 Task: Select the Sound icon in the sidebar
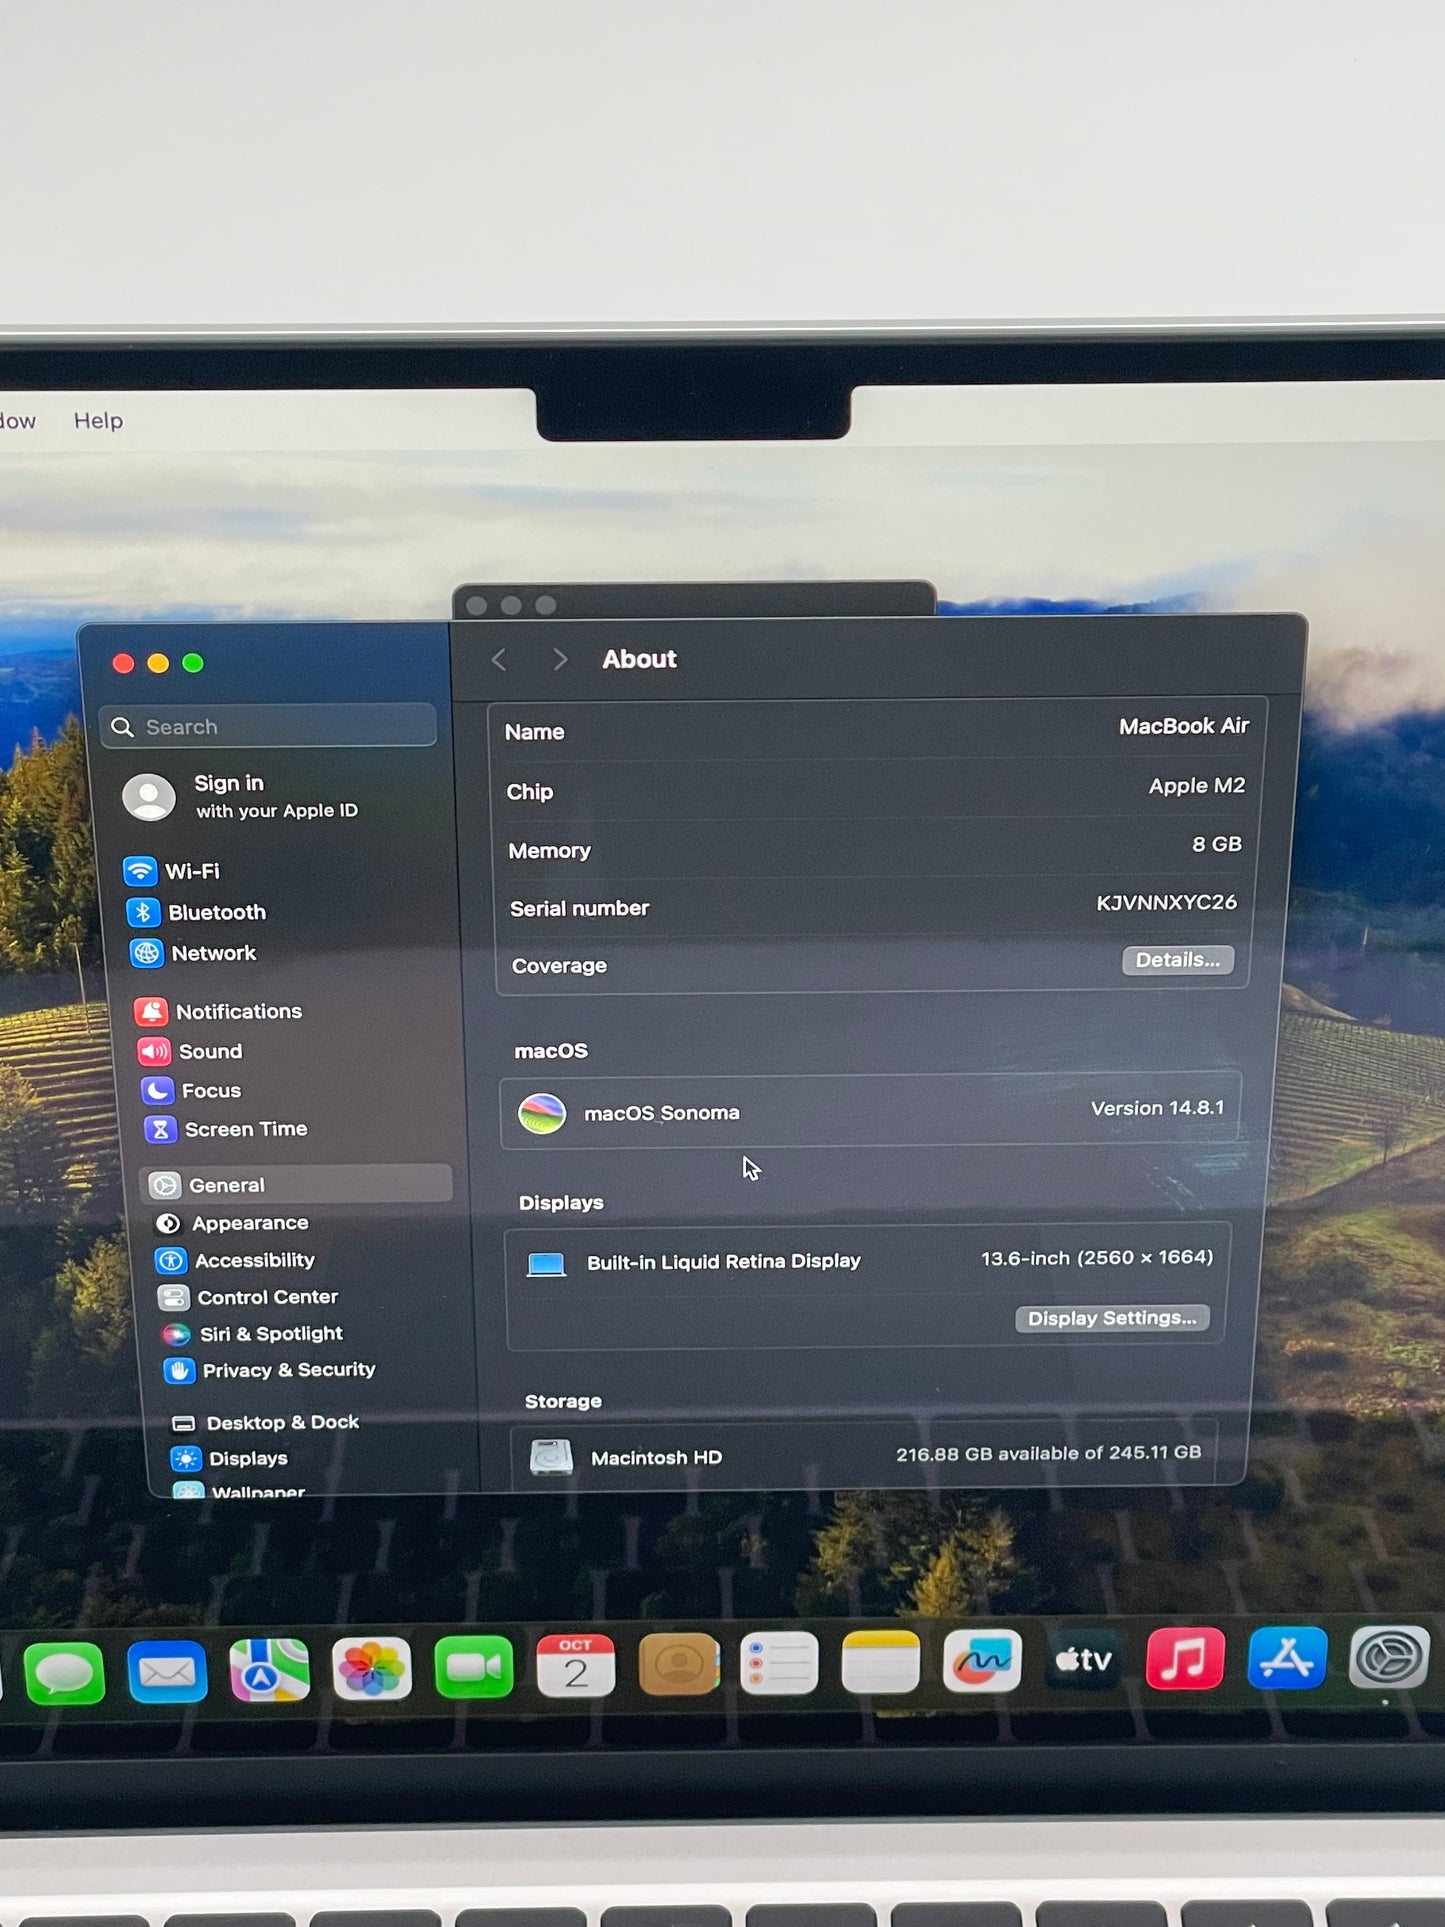pyautogui.click(x=154, y=1051)
